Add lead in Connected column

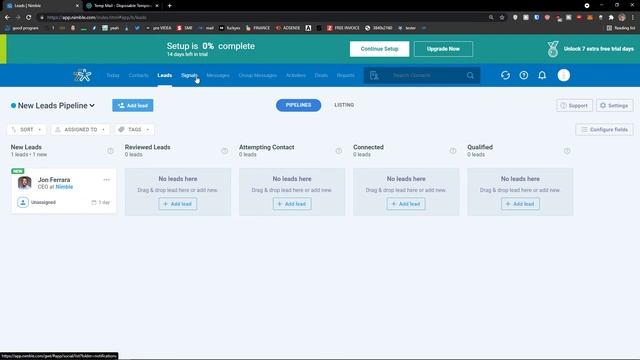[406, 204]
